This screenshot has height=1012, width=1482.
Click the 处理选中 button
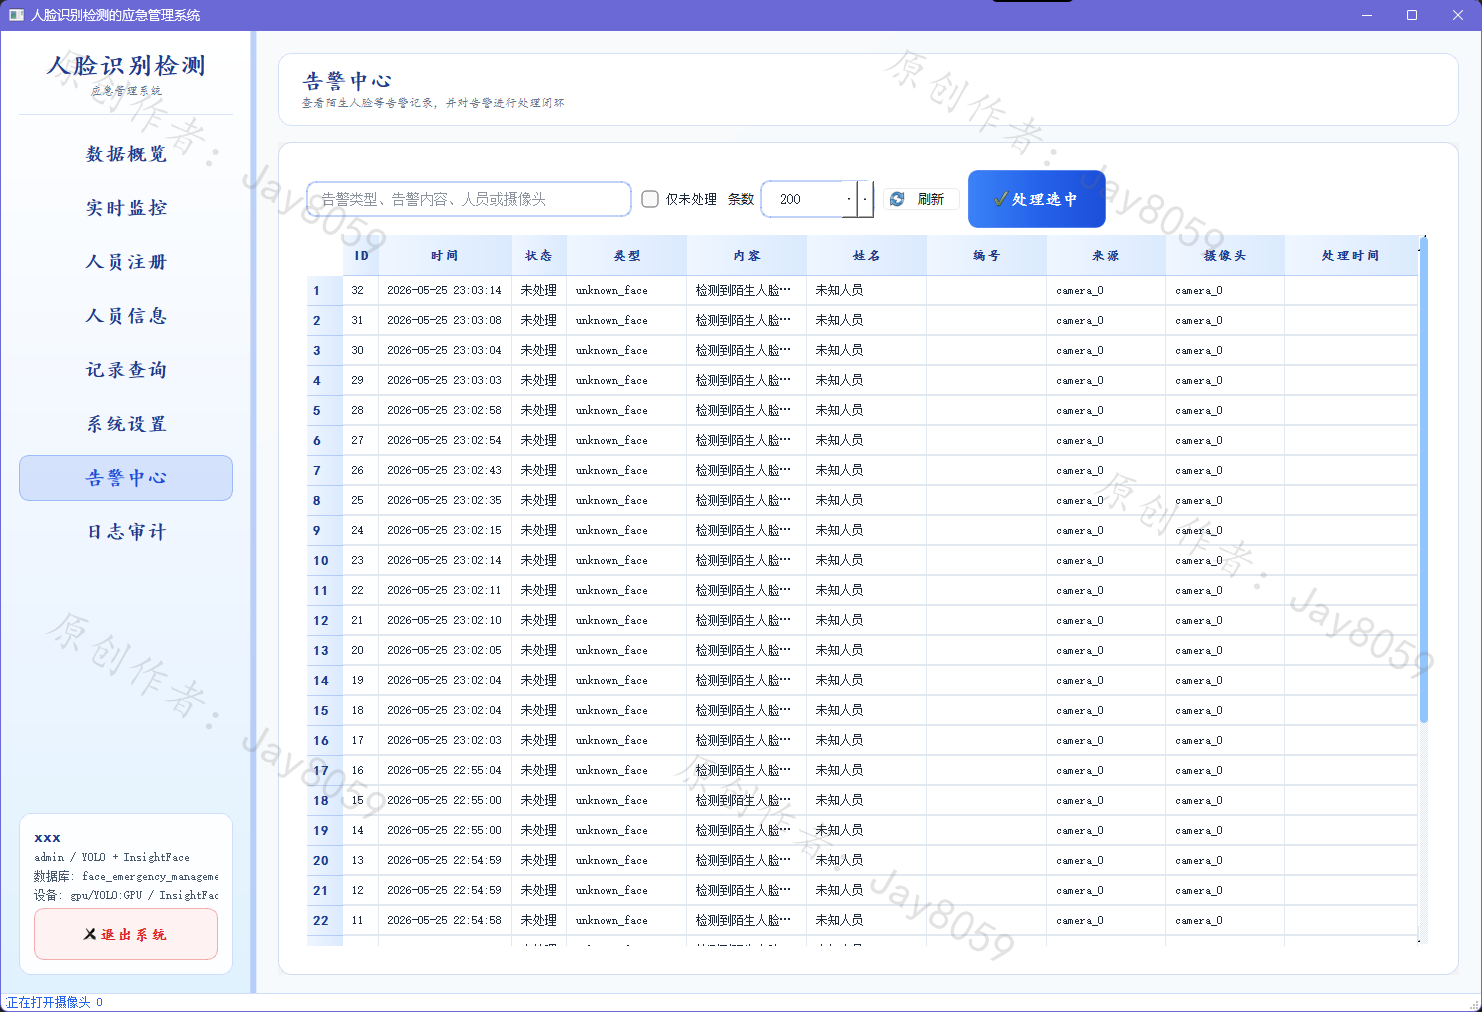click(x=1037, y=199)
